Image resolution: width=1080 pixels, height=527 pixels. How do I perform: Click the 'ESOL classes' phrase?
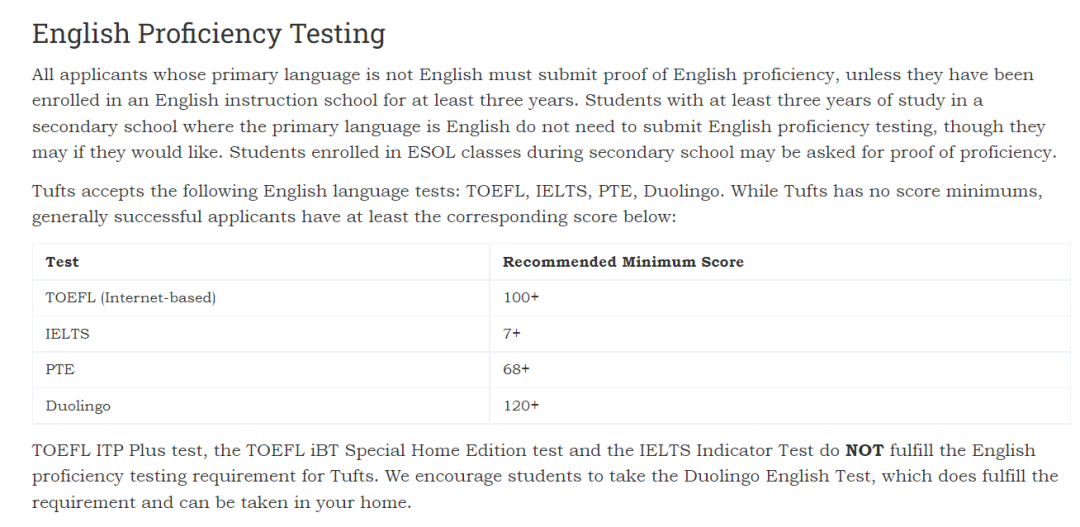click(x=464, y=153)
